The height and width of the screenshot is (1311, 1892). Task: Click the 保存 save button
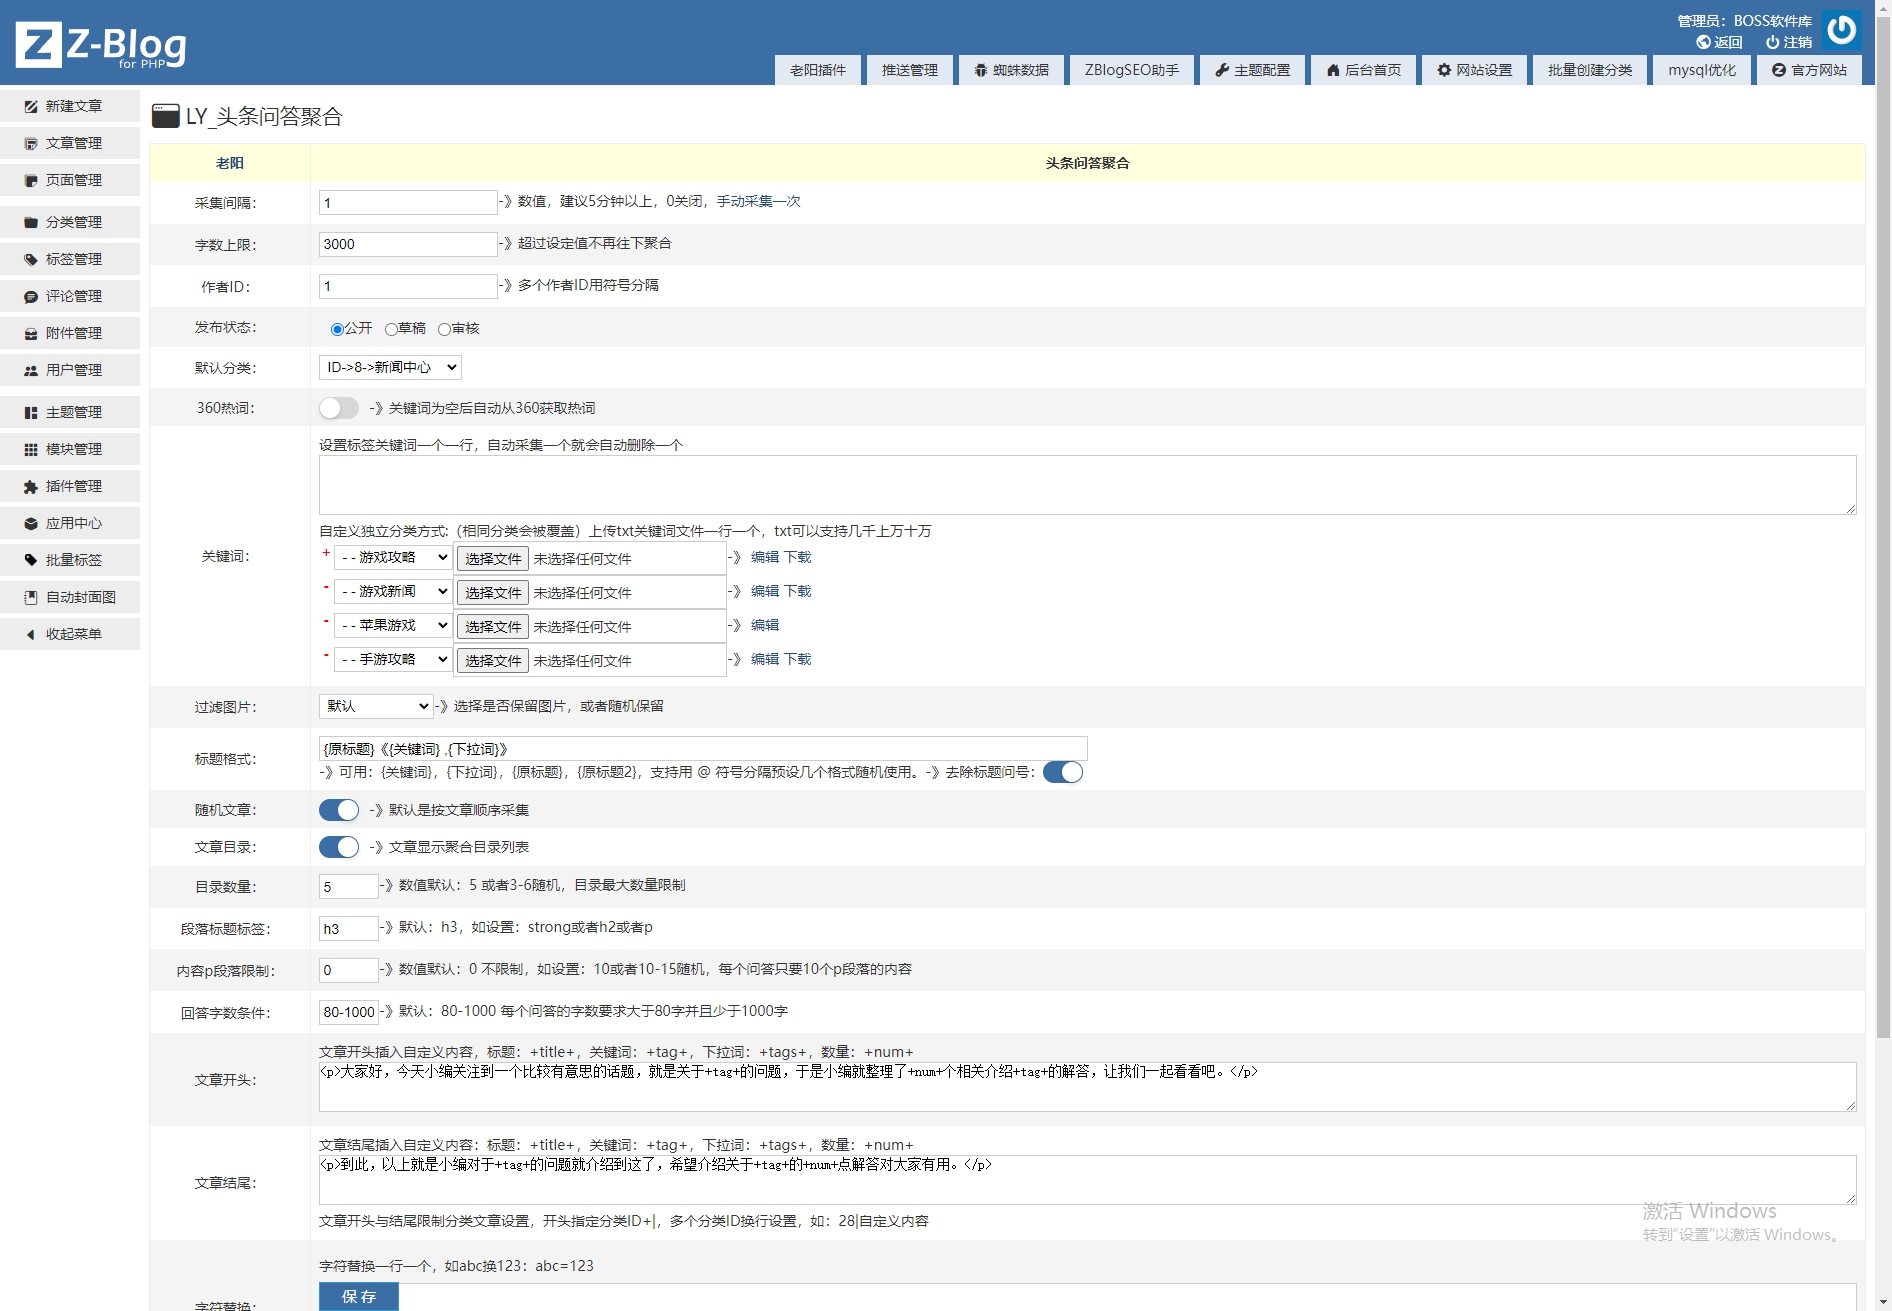(x=359, y=1296)
